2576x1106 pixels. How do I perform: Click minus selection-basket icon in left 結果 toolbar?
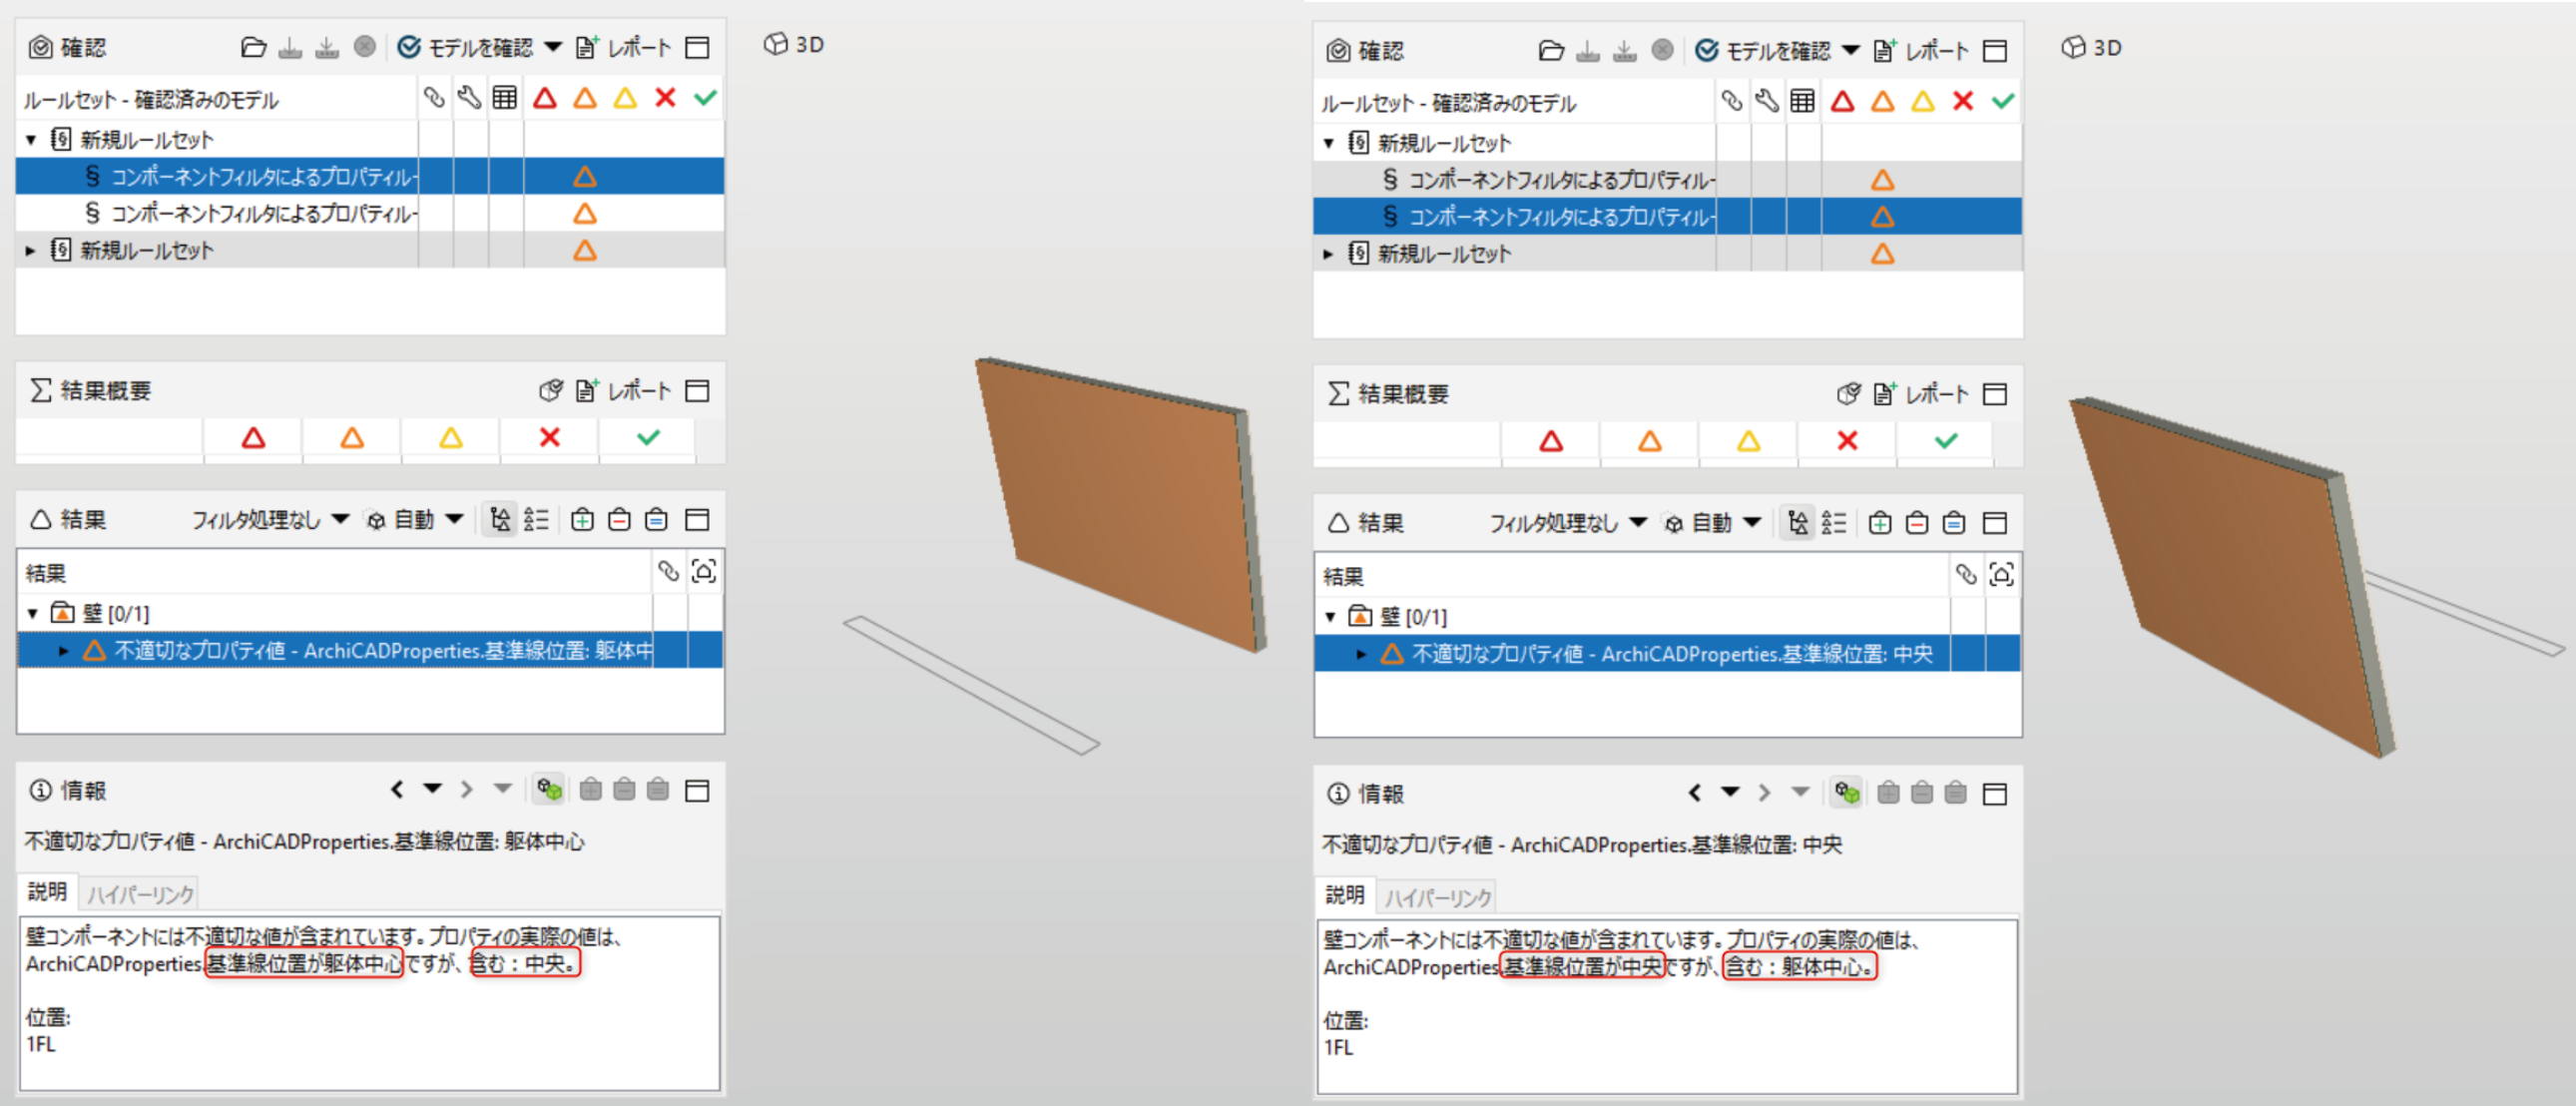619,520
